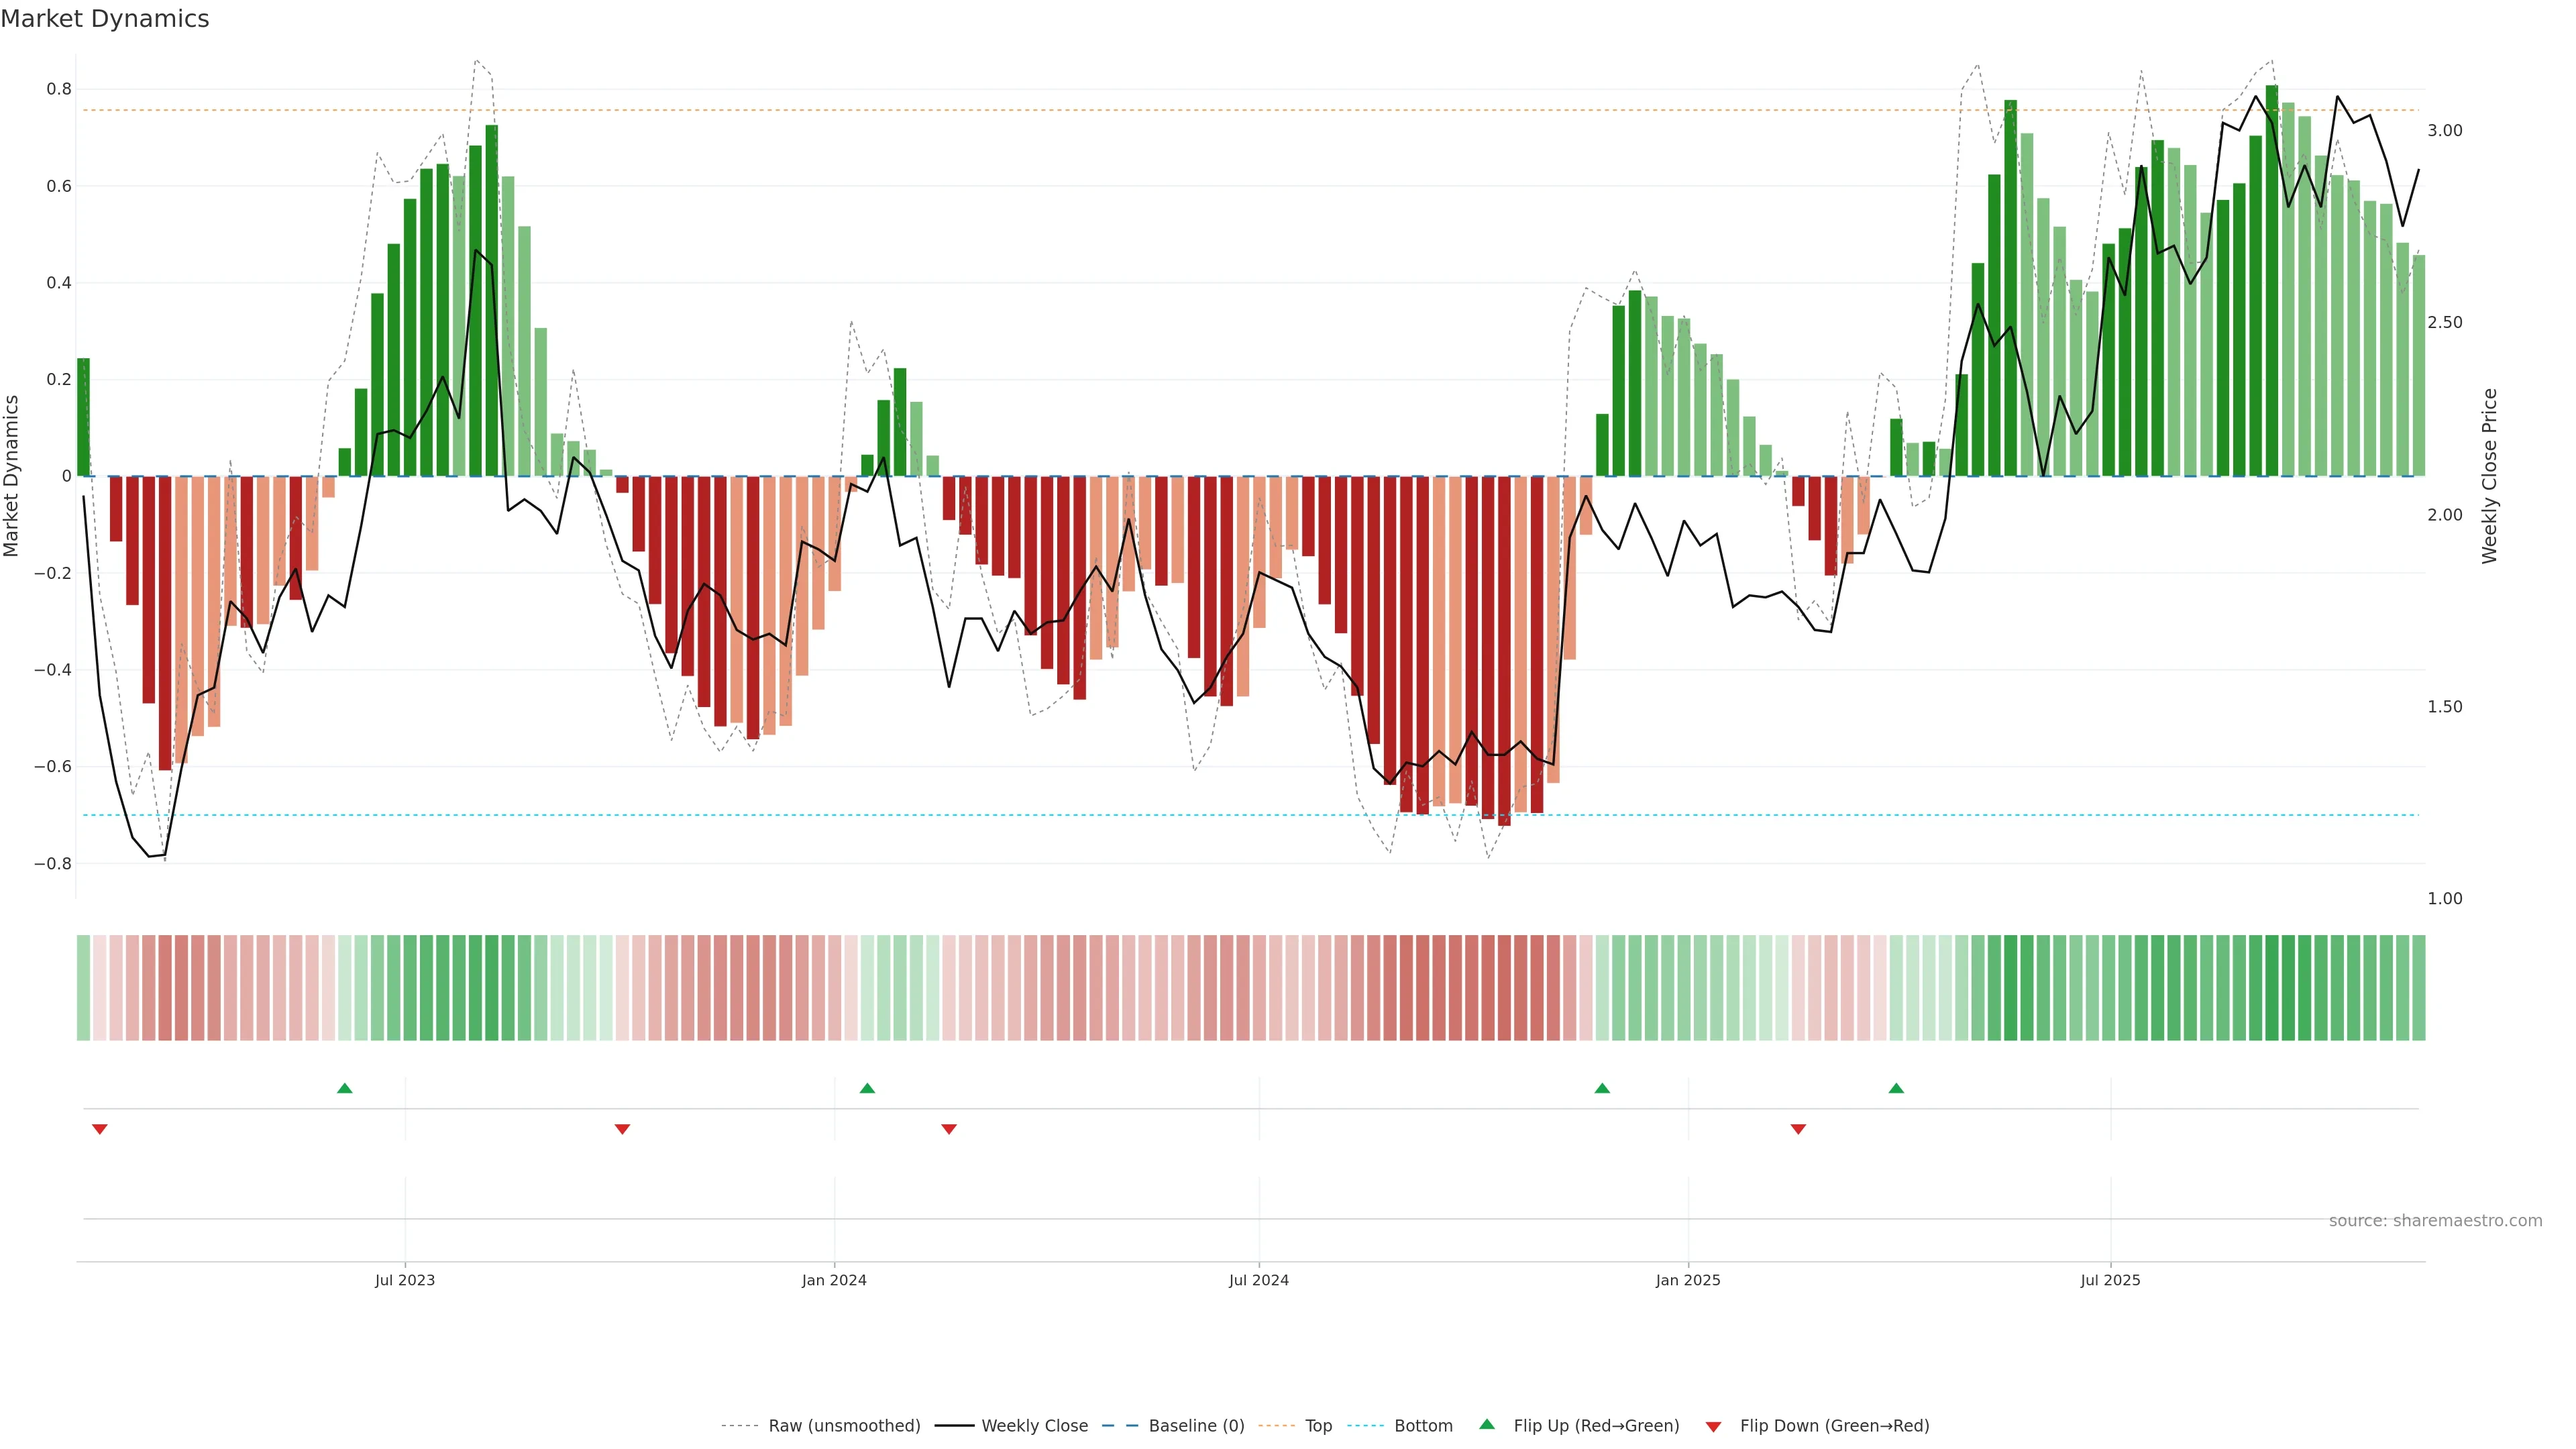This screenshot has width=2576, height=1449.
Task: Toggle the Weekly Close legend entry
Action: [x=1034, y=1426]
